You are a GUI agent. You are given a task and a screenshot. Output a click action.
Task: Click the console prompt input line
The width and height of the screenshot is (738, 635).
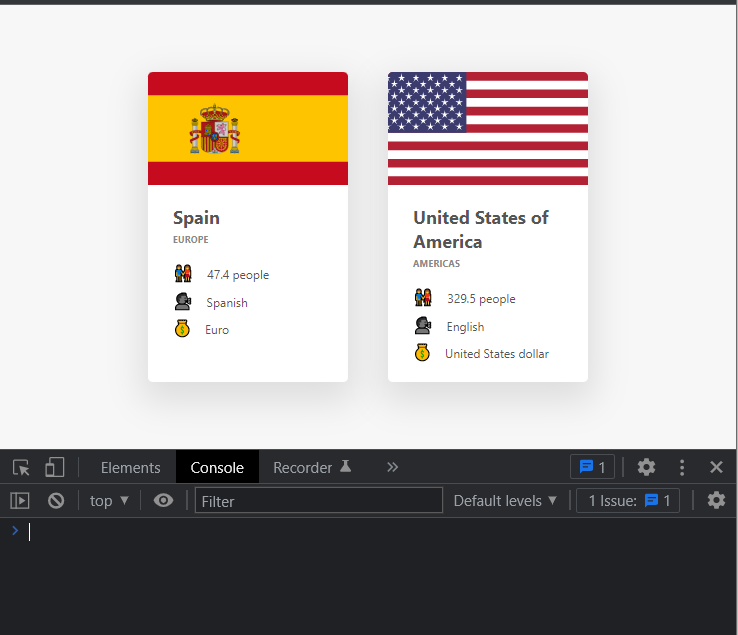[377, 532]
